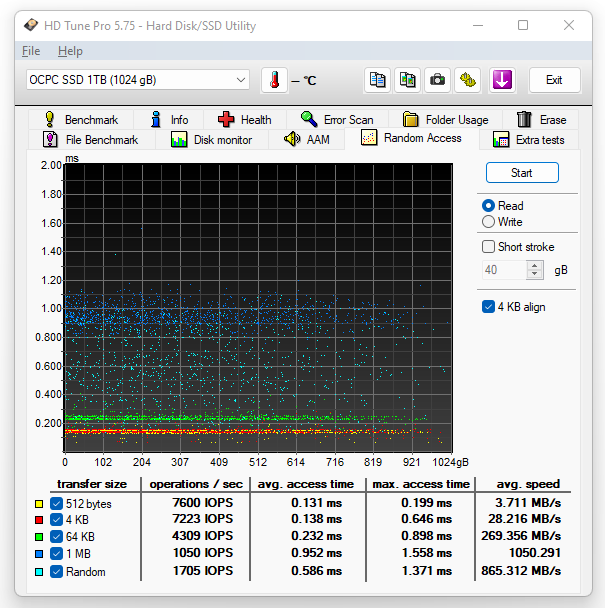Save screenshot using camera icon

pos(437,80)
